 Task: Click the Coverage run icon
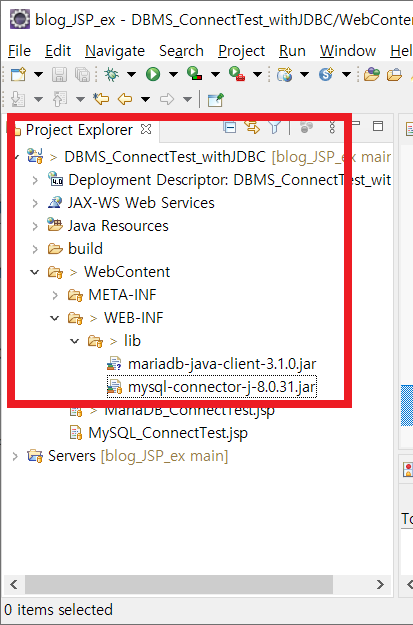[x=195, y=74]
